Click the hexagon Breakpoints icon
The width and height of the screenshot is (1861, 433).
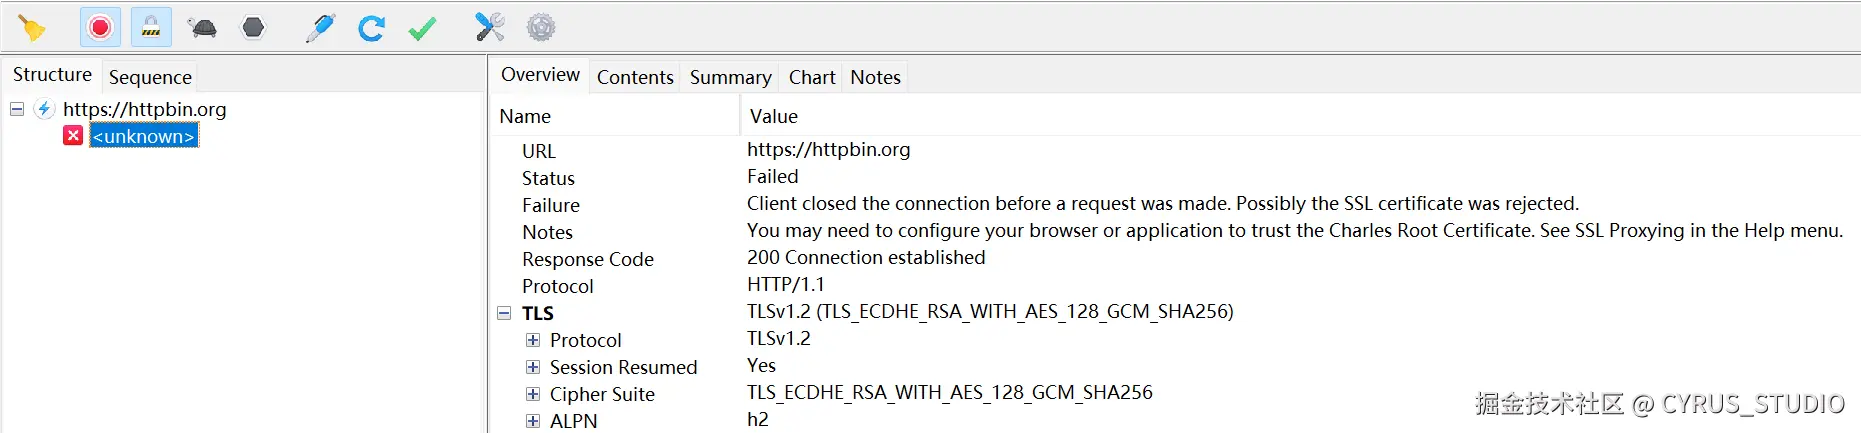(254, 27)
